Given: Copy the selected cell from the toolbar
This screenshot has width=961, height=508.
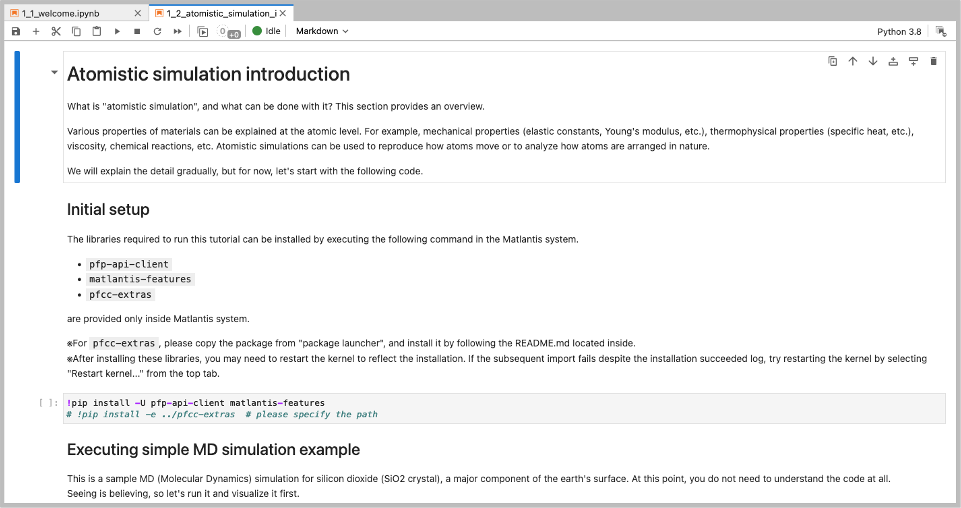Looking at the screenshot, I should tap(77, 31).
